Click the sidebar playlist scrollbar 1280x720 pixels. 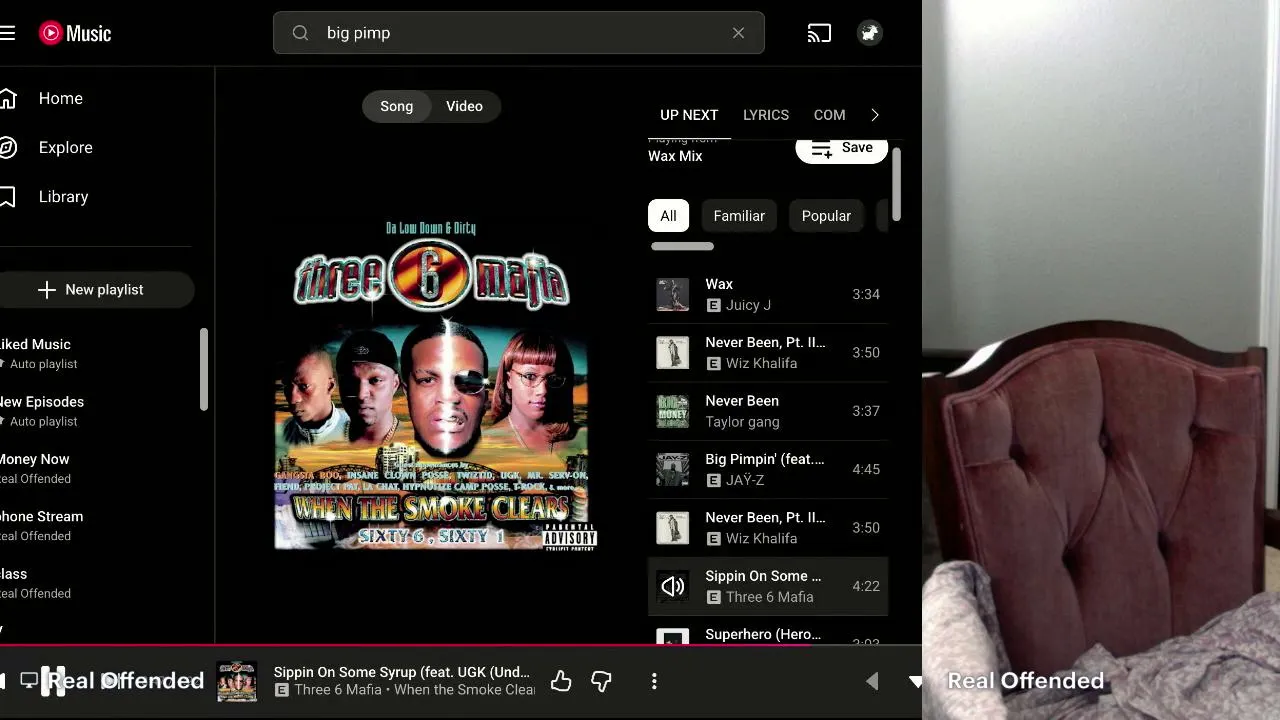[x=204, y=369]
